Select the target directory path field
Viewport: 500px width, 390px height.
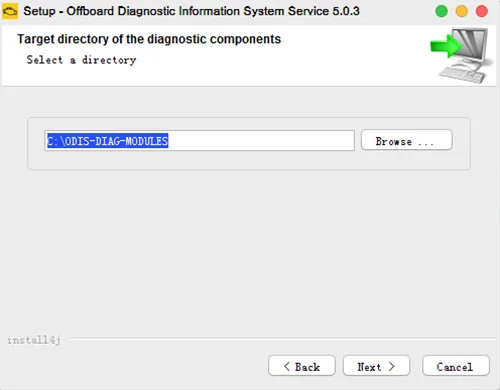pos(199,141)
